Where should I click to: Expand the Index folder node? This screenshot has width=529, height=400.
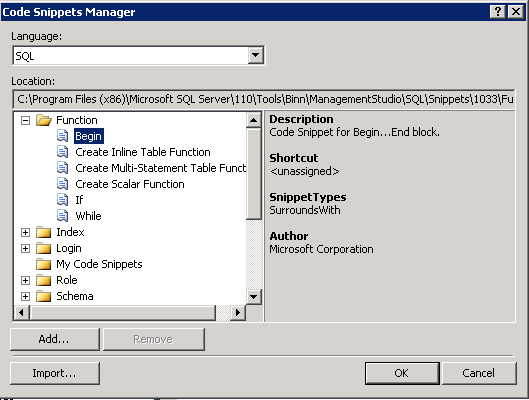coord(25,232)
